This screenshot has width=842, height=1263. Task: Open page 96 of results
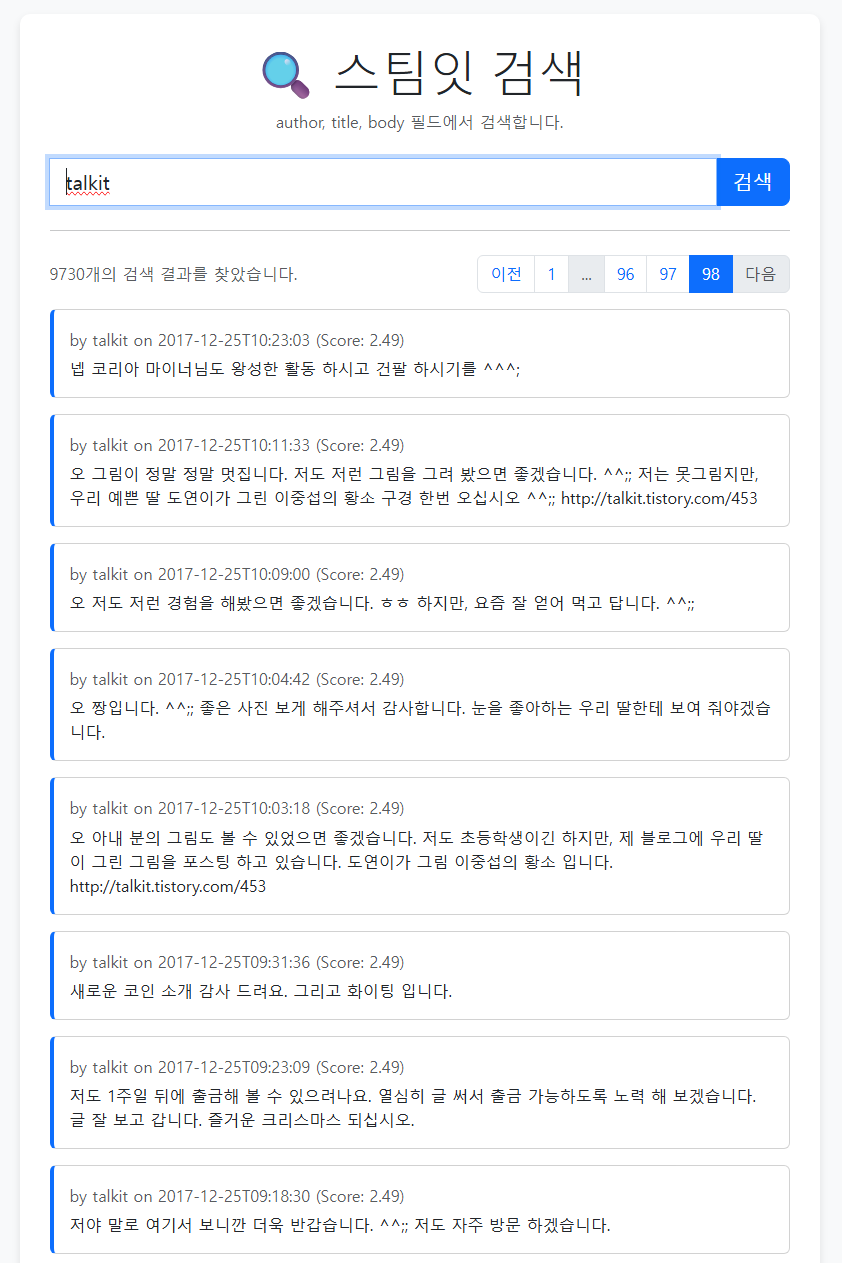(626, 274)
